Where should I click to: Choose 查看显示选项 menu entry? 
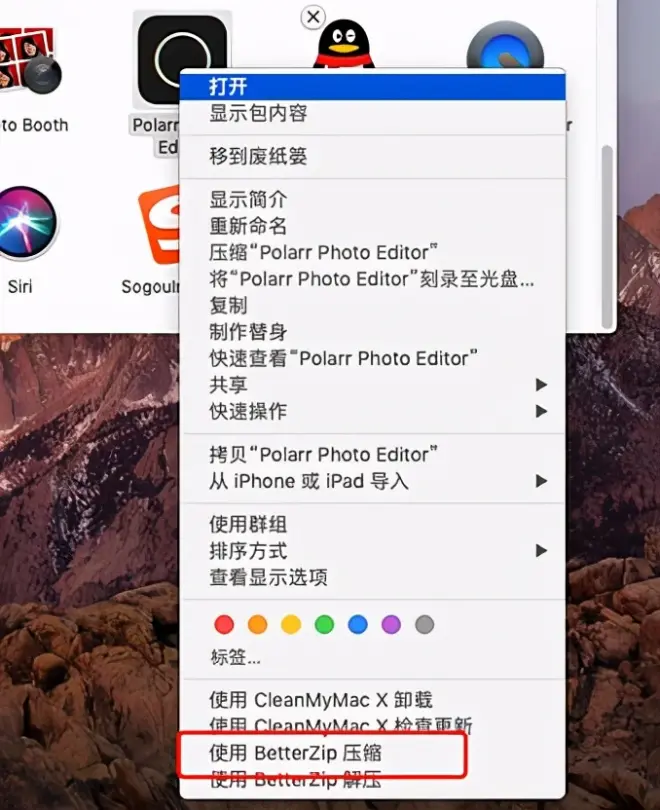click(x=372, y=577)
